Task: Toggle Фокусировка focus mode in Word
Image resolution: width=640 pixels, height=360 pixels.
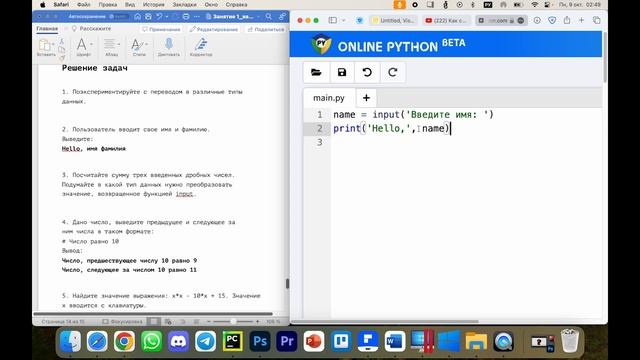Action: pyautogui.click(x=122, y=322)
